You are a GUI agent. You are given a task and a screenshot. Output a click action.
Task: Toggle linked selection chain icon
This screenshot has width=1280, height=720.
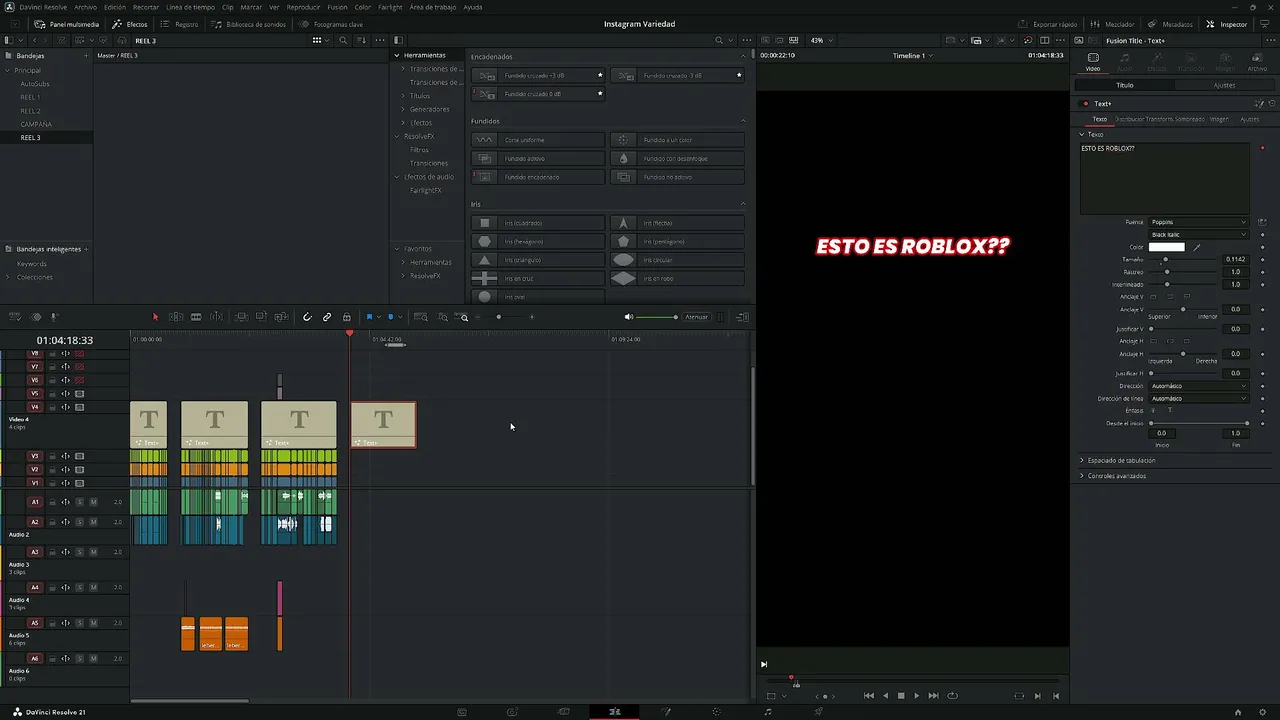327,317
